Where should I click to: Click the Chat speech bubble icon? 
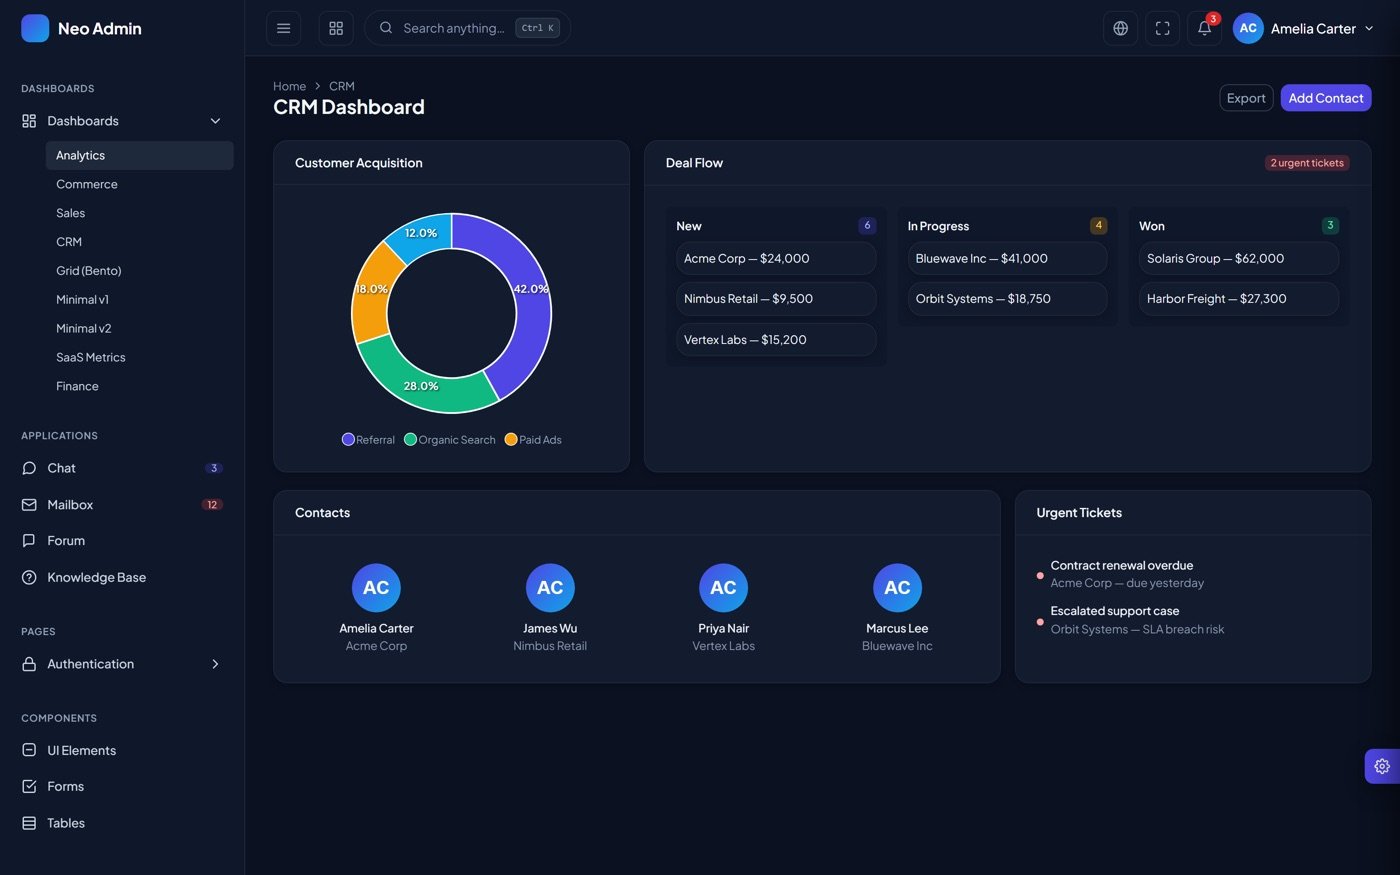click(29, 468)
